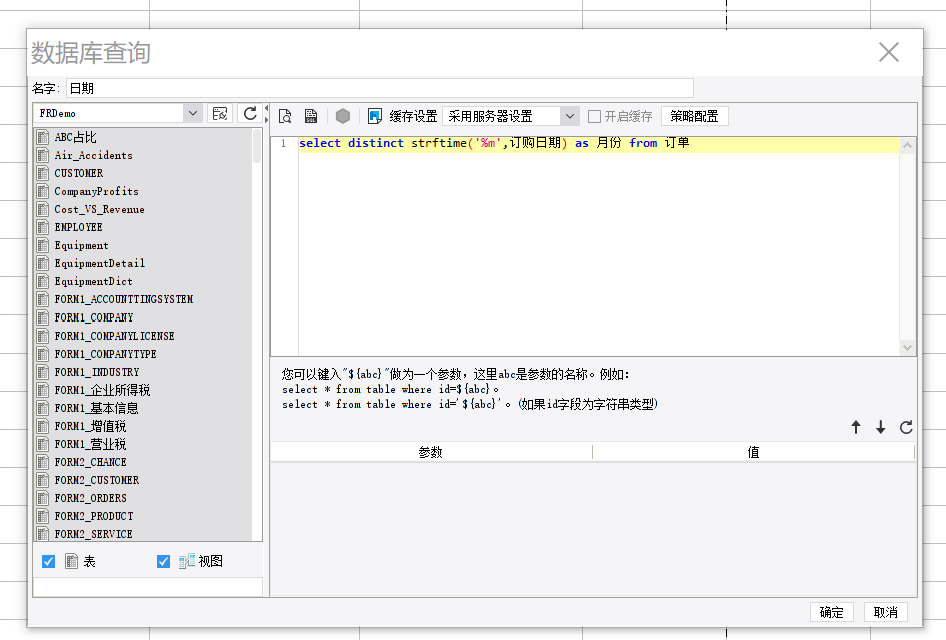This screenshot has width=946, height=640.
Task: Click SQL editor scrollbar down arrow
Action: point(907,347)
